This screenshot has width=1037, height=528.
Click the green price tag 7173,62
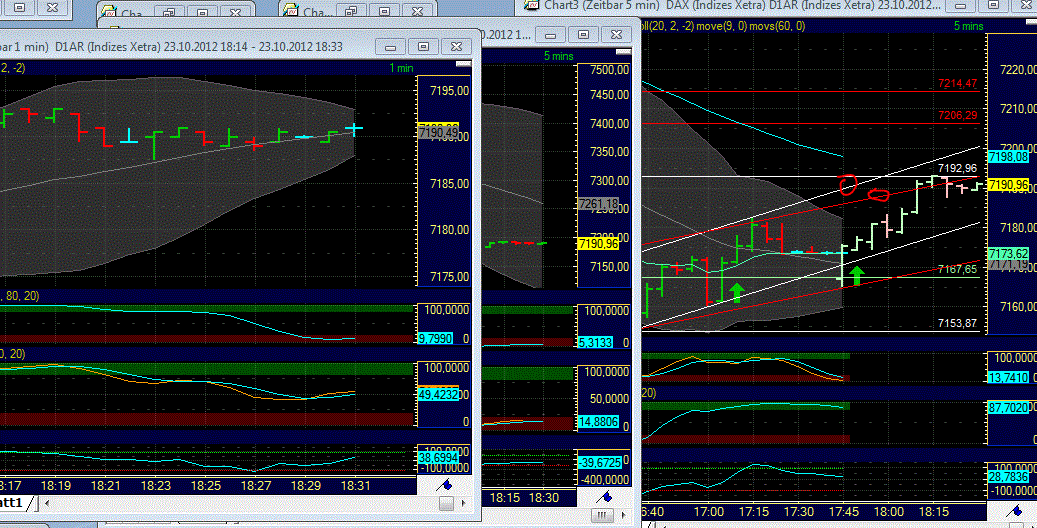tap(1009, 253)
